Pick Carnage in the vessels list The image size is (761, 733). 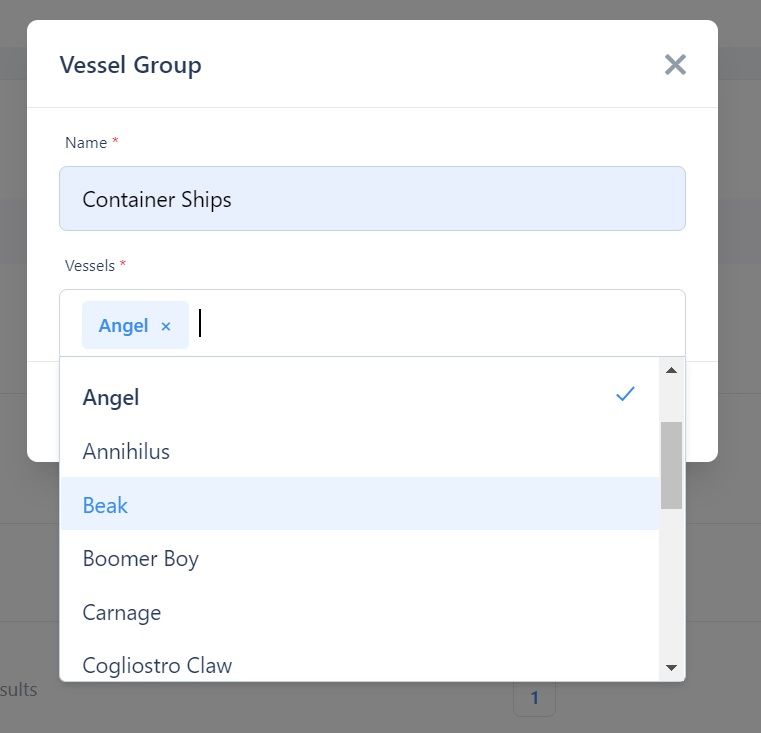coord(359,612)
